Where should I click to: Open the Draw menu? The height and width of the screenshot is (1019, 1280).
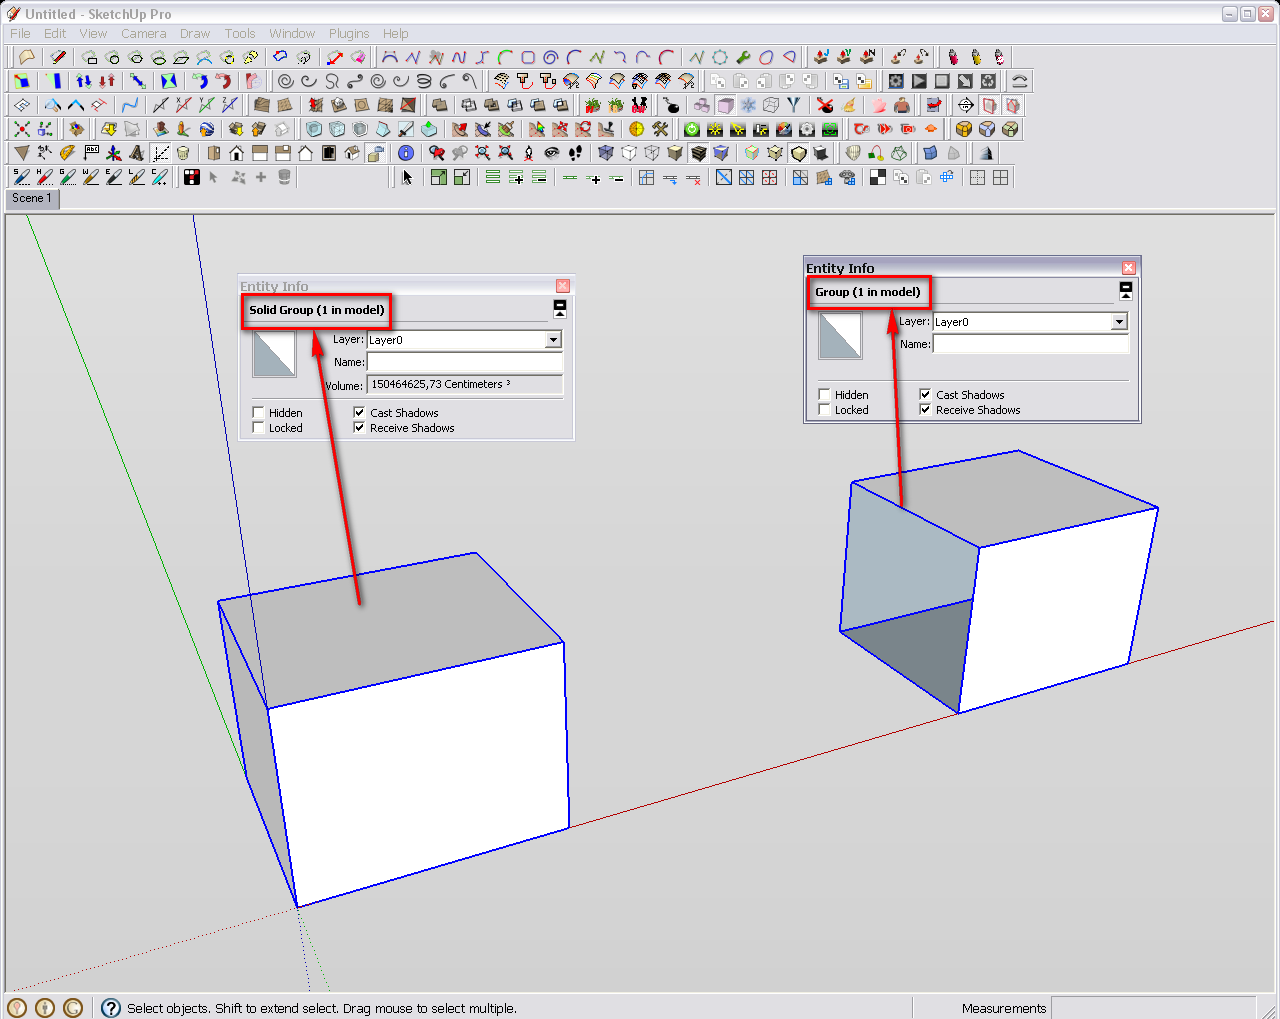pyautogui.click(x=195, y=33)
